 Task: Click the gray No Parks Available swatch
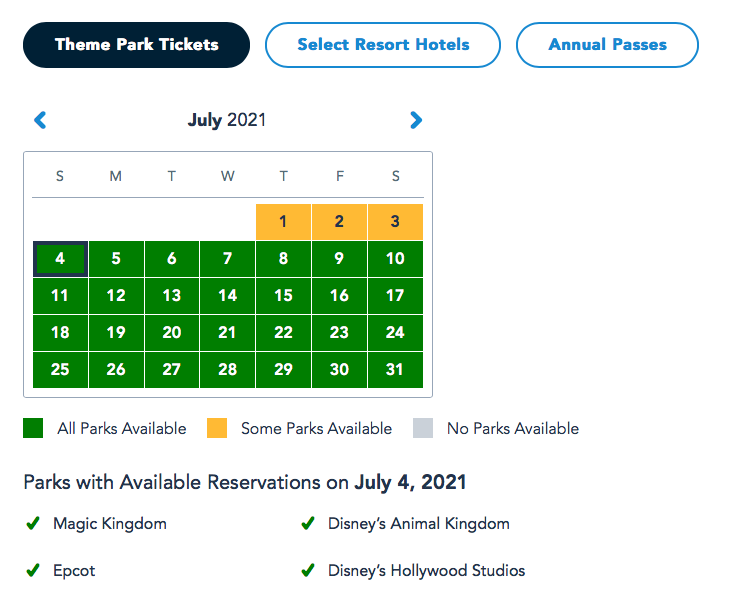[423, 428]
